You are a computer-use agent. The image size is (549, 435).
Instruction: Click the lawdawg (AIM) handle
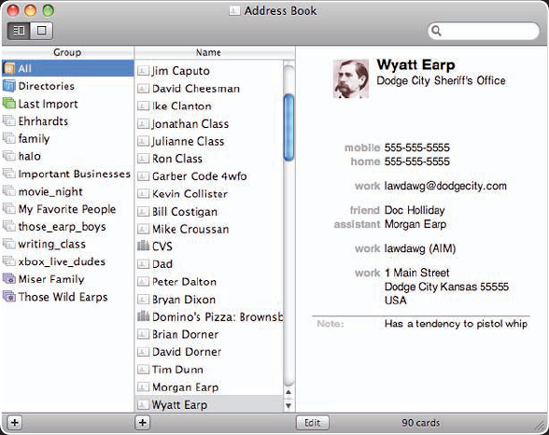(420, 249)
